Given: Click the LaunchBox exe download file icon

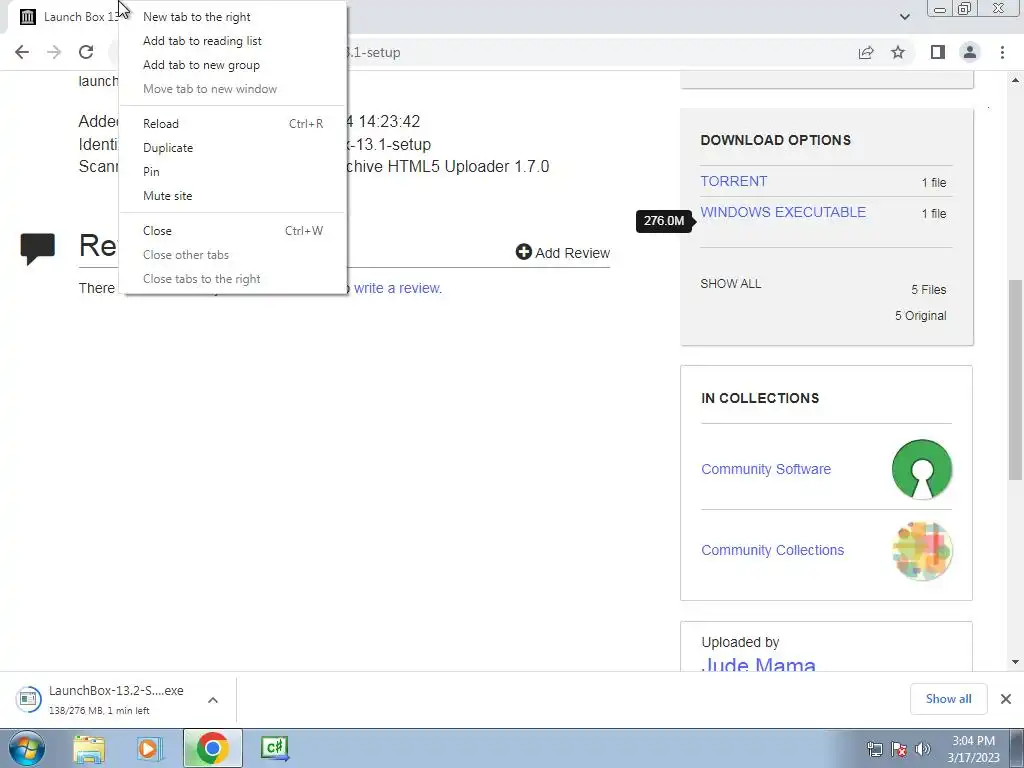Looking at the screenshot, I should (28, 699).
